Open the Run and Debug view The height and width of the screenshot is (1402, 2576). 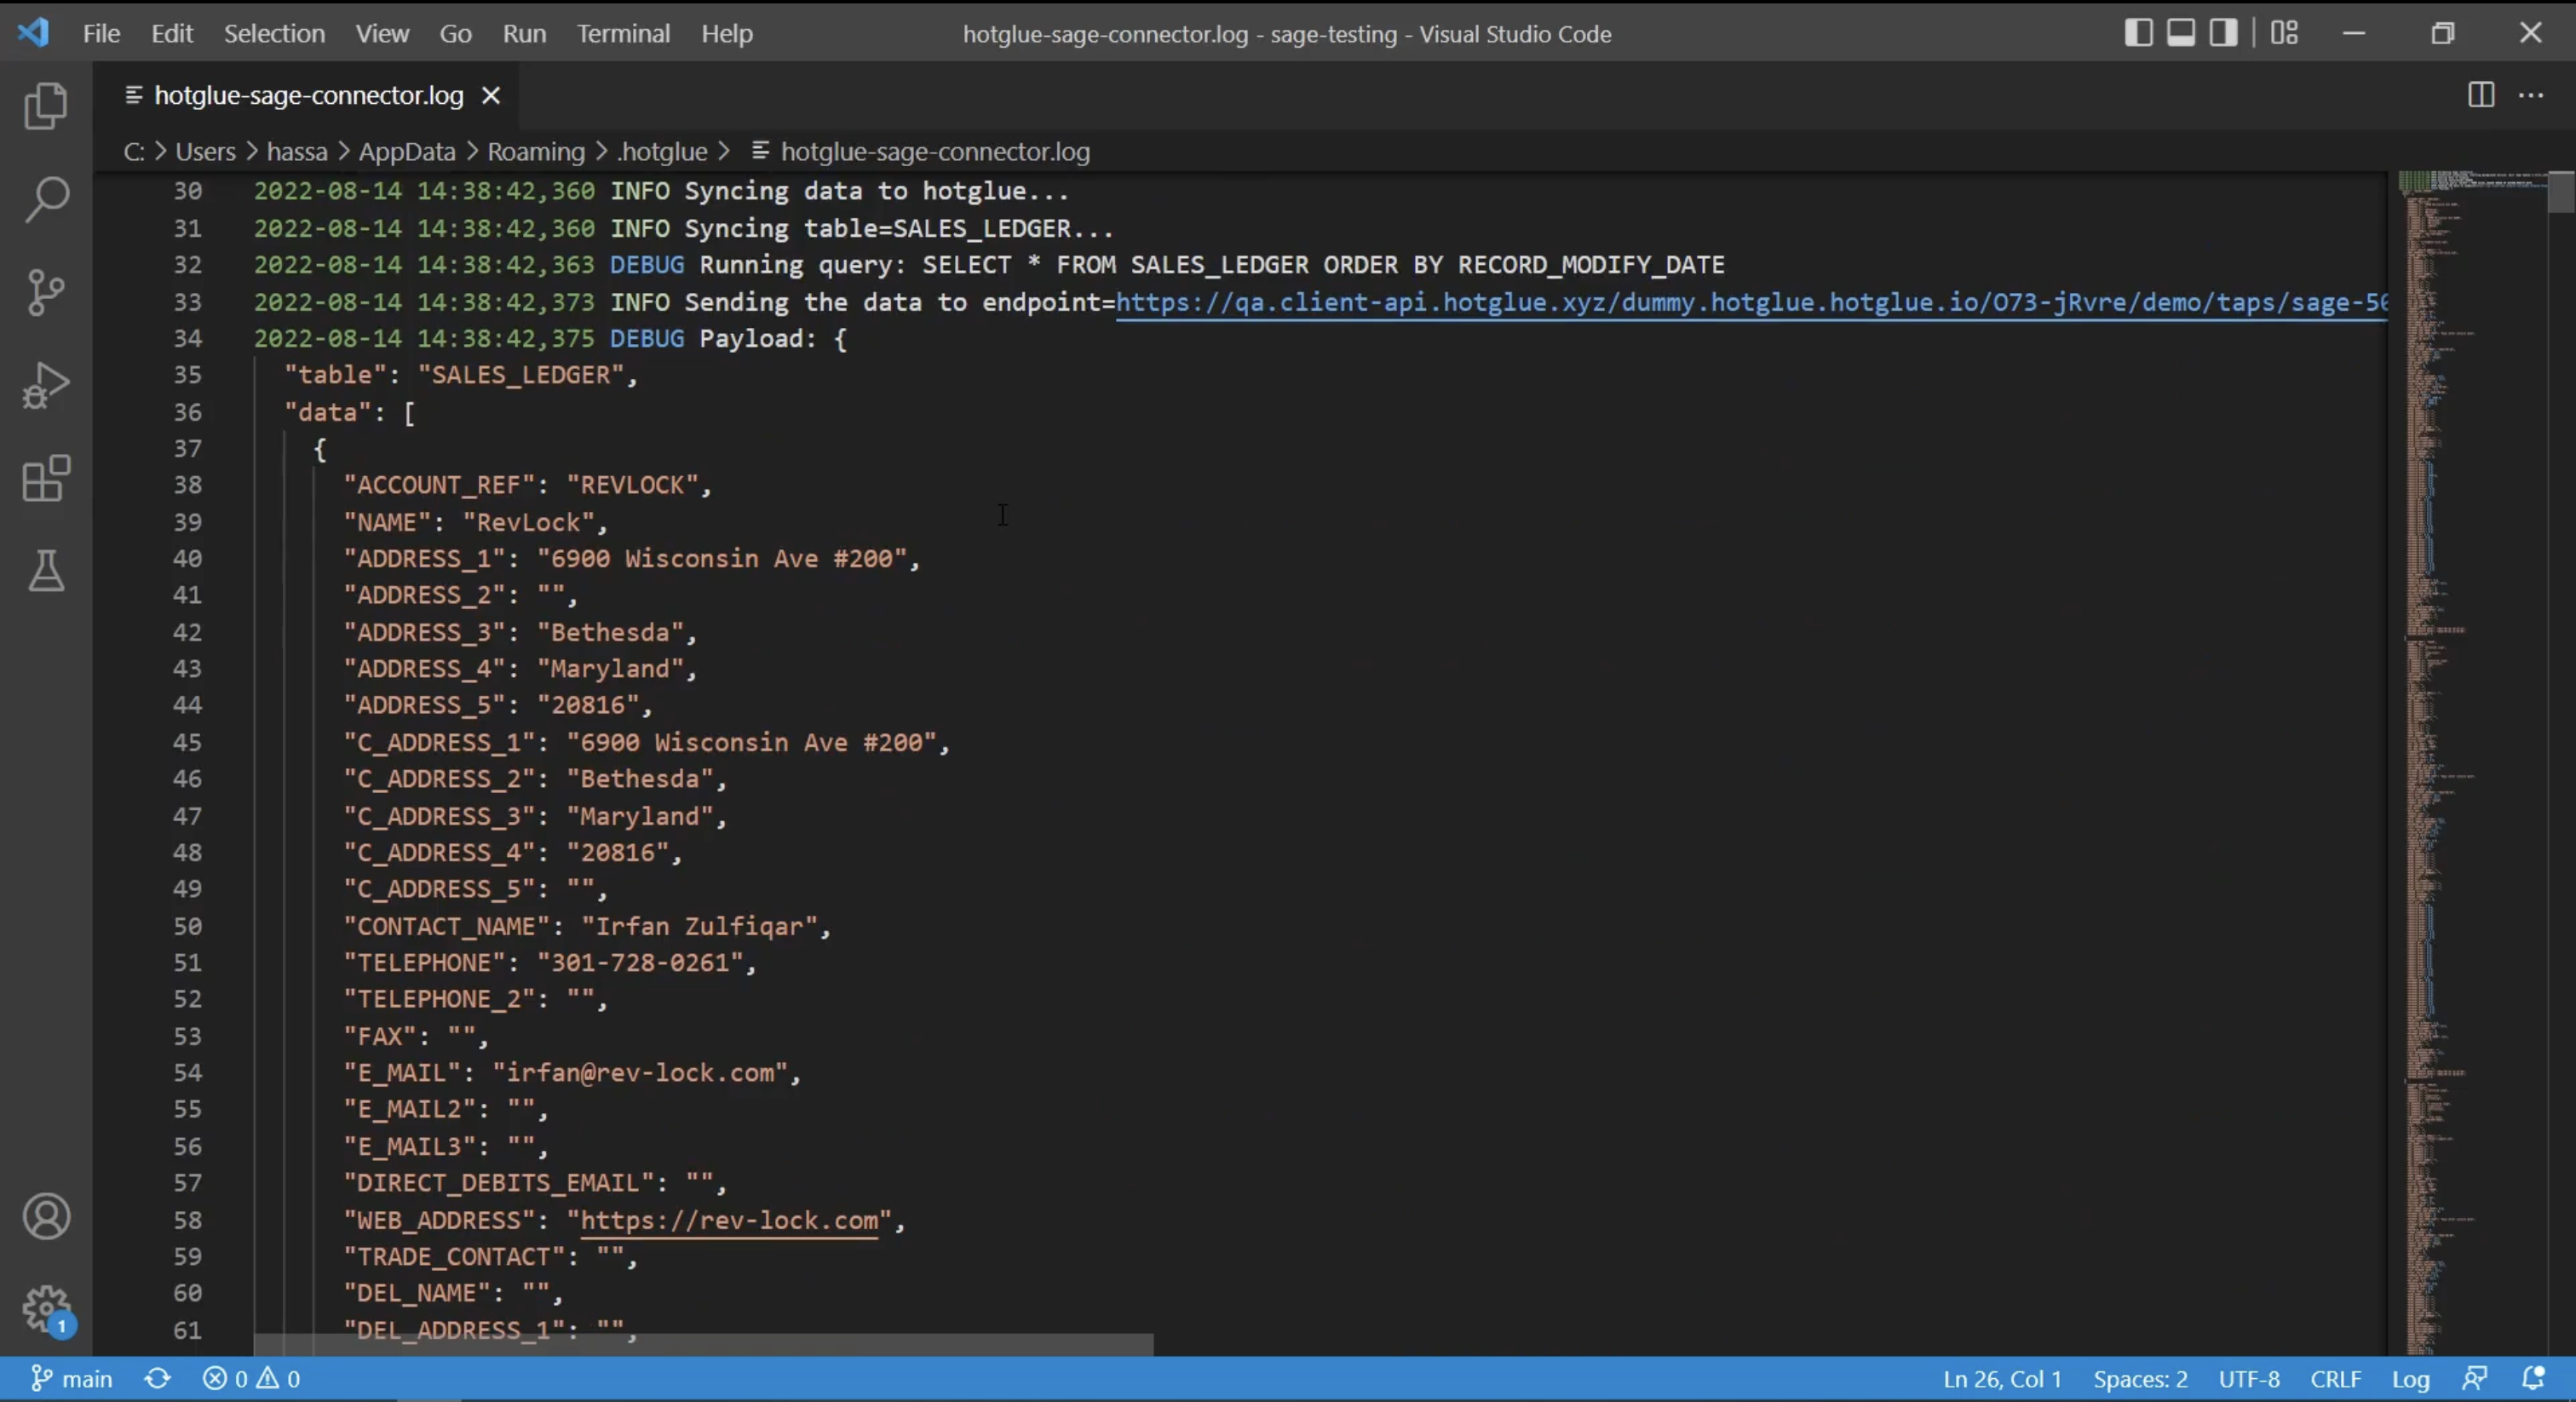click(46, 385)
